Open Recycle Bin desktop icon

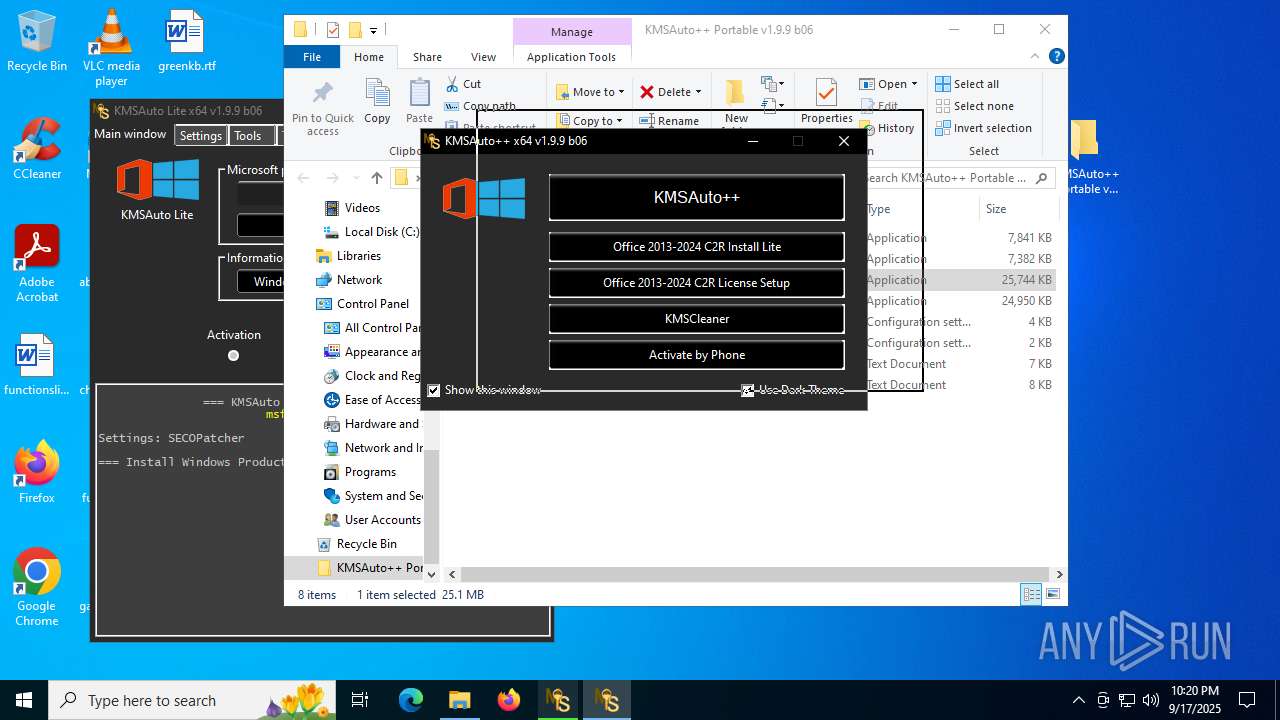(37, 41)
